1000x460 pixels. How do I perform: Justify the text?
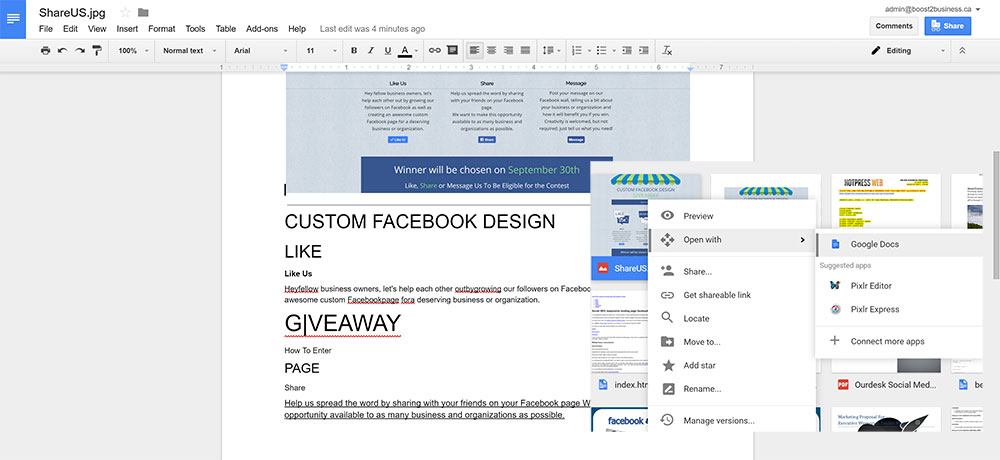tap(526, 50)
